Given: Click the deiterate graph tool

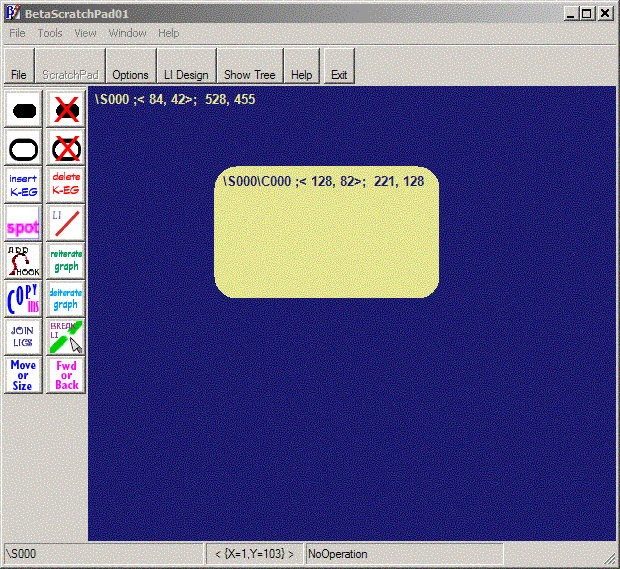Looking at the screenshot, I should point(66,299).
